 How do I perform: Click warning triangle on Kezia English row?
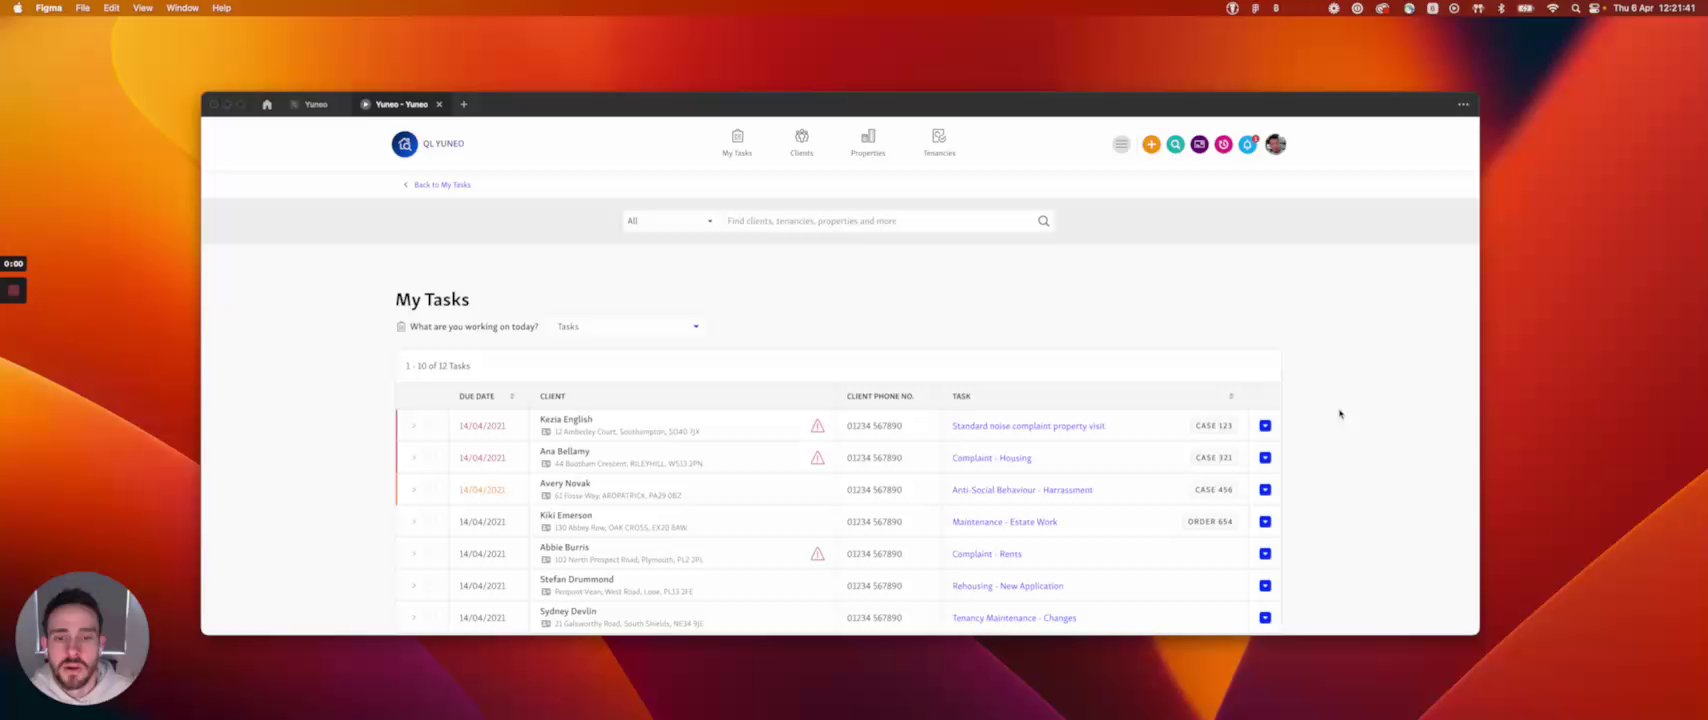[817, 426]
